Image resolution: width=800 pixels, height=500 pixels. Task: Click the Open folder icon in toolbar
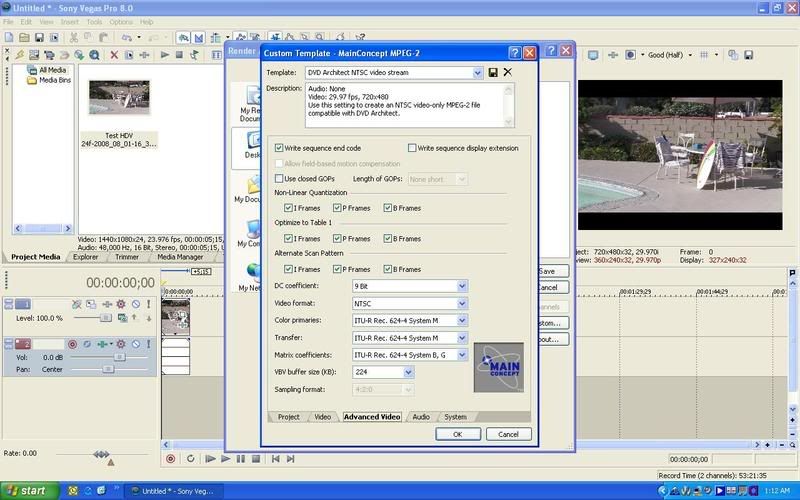pos(24,37)
